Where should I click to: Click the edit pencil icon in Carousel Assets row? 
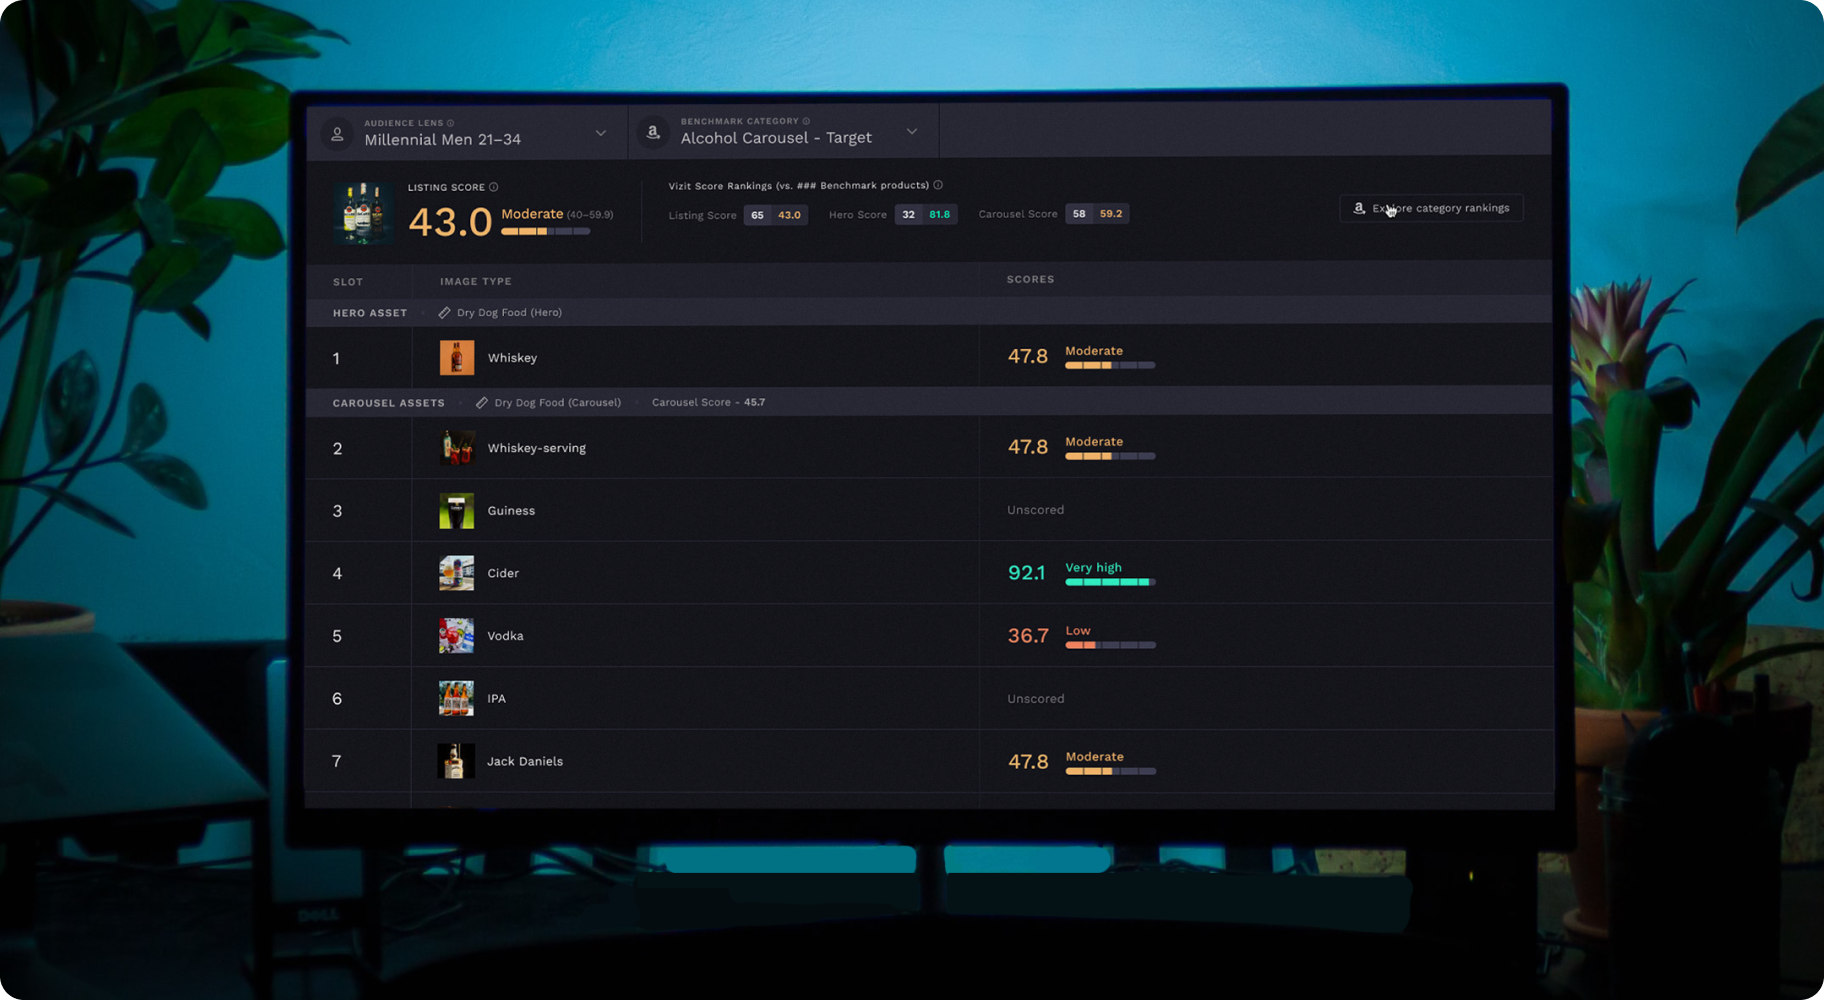pyautogui.click(x=481, y=403)
